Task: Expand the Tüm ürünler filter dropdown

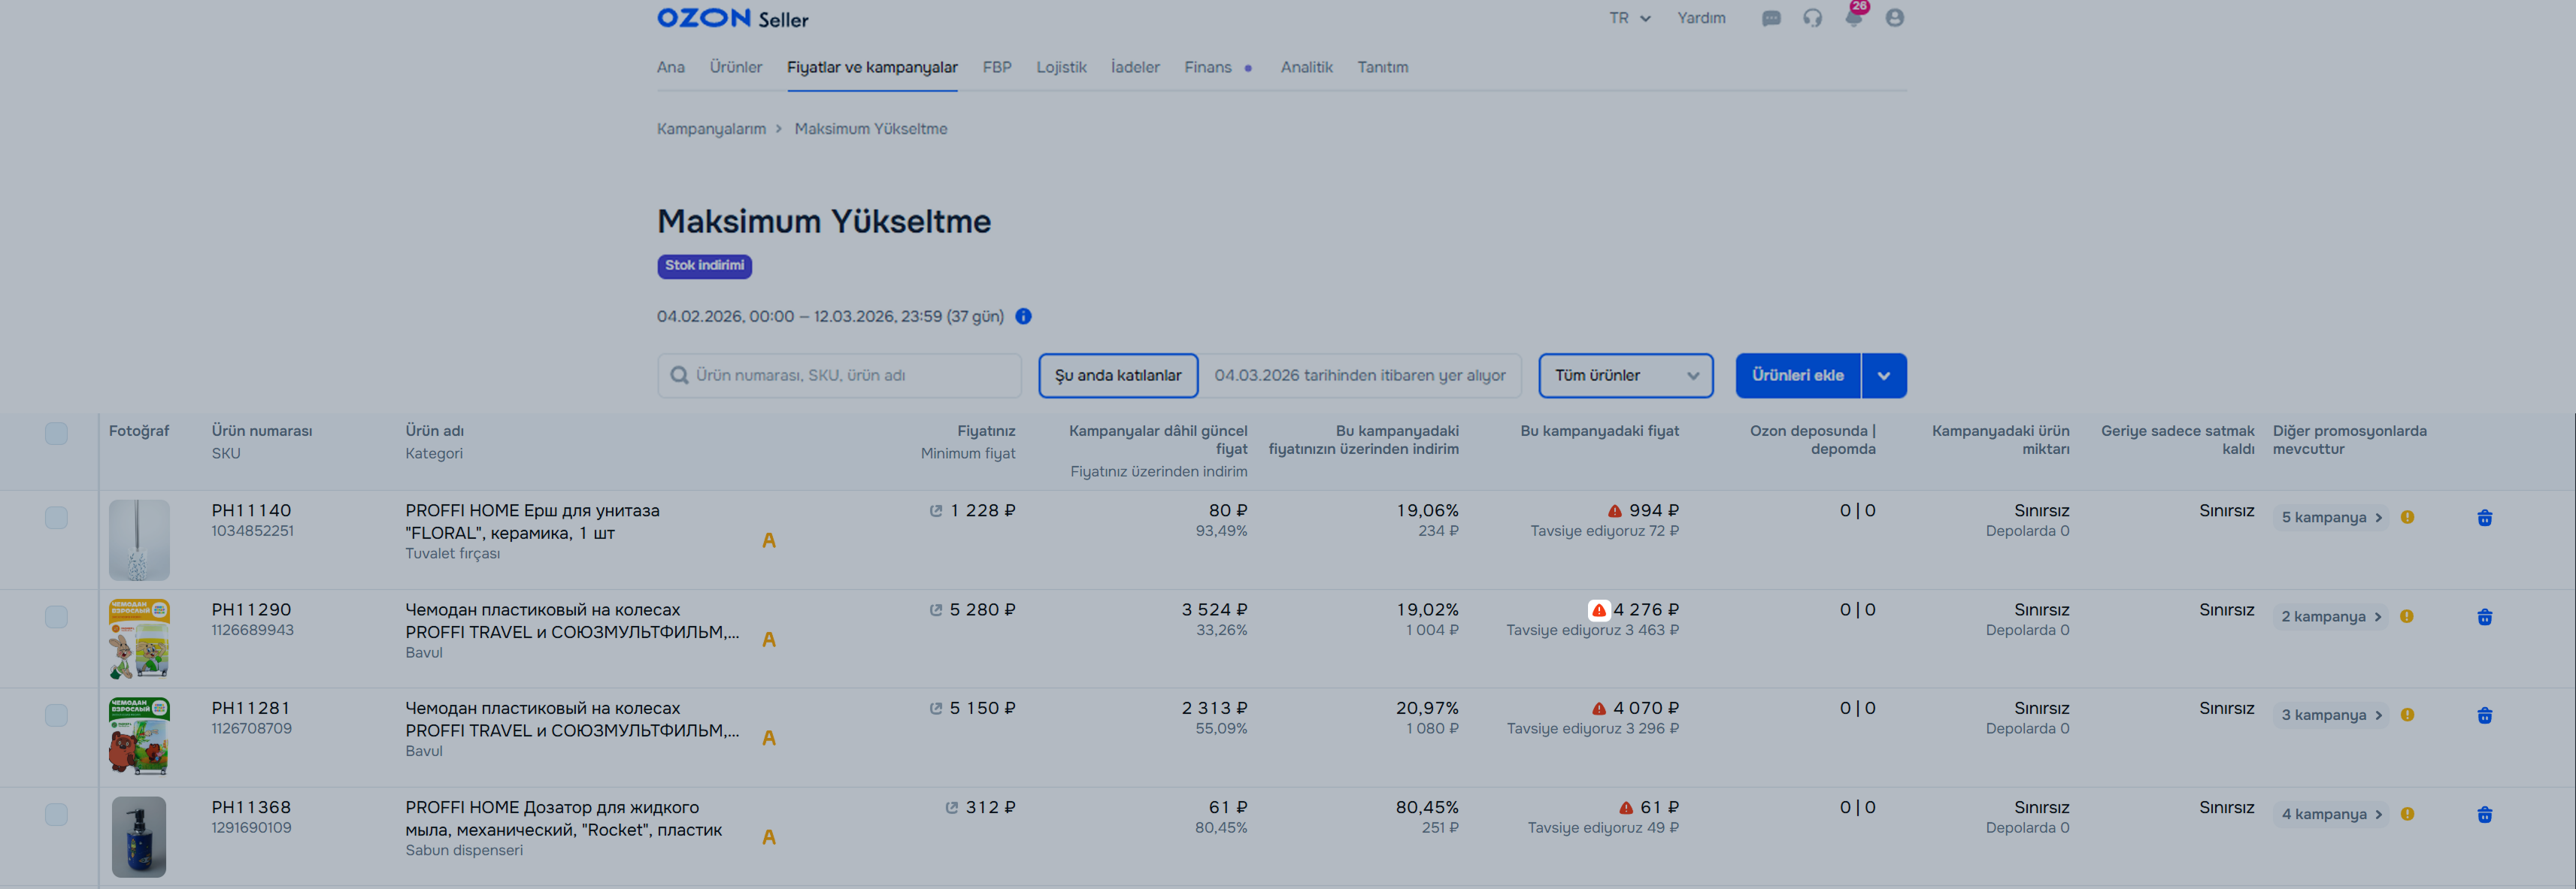Action: (1625, 376)
